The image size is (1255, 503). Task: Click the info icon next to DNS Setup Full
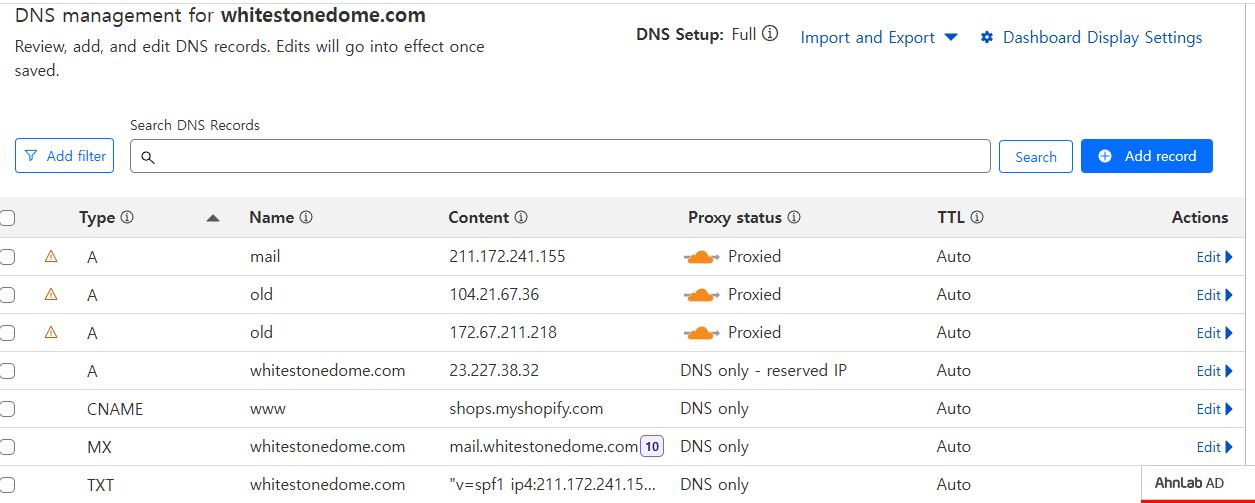click(x=770, y=34)
